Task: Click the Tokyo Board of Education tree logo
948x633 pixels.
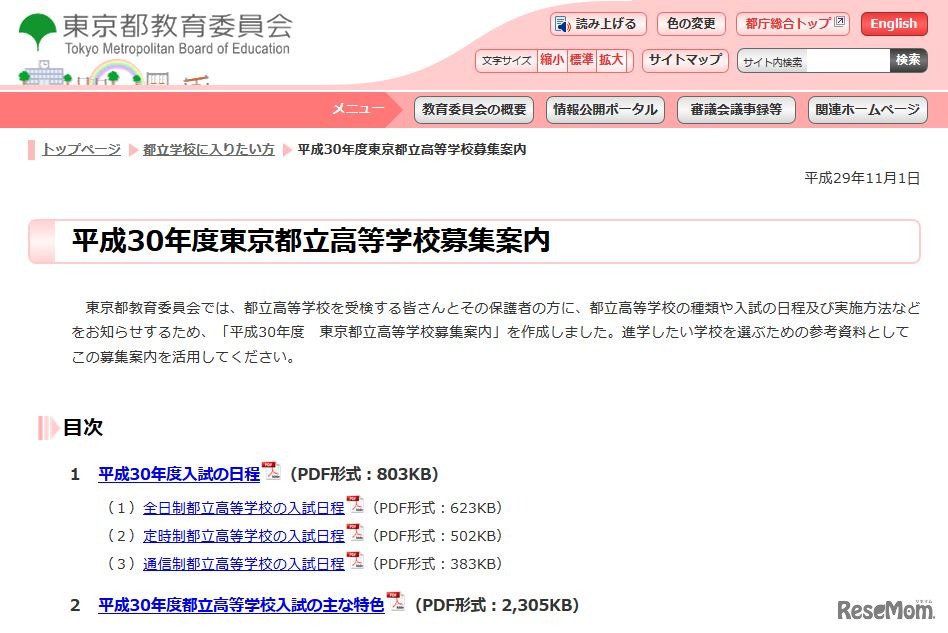Action: [36, 26]
